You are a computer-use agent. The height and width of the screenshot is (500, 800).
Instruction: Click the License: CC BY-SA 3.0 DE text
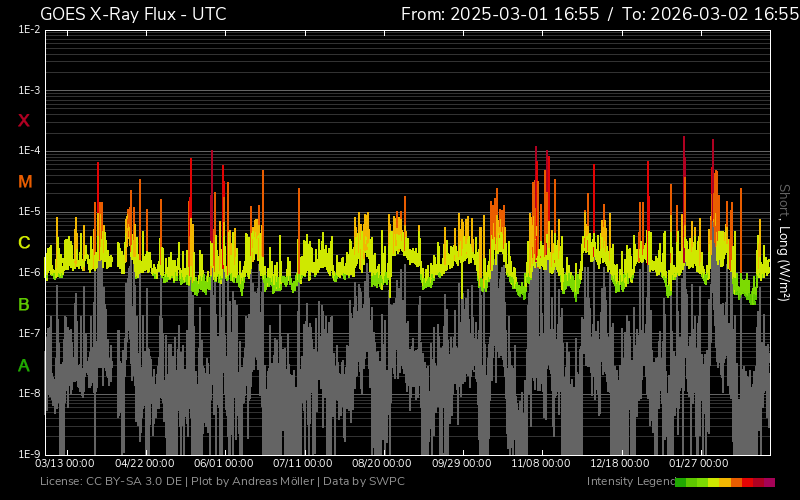pos(111,482)
